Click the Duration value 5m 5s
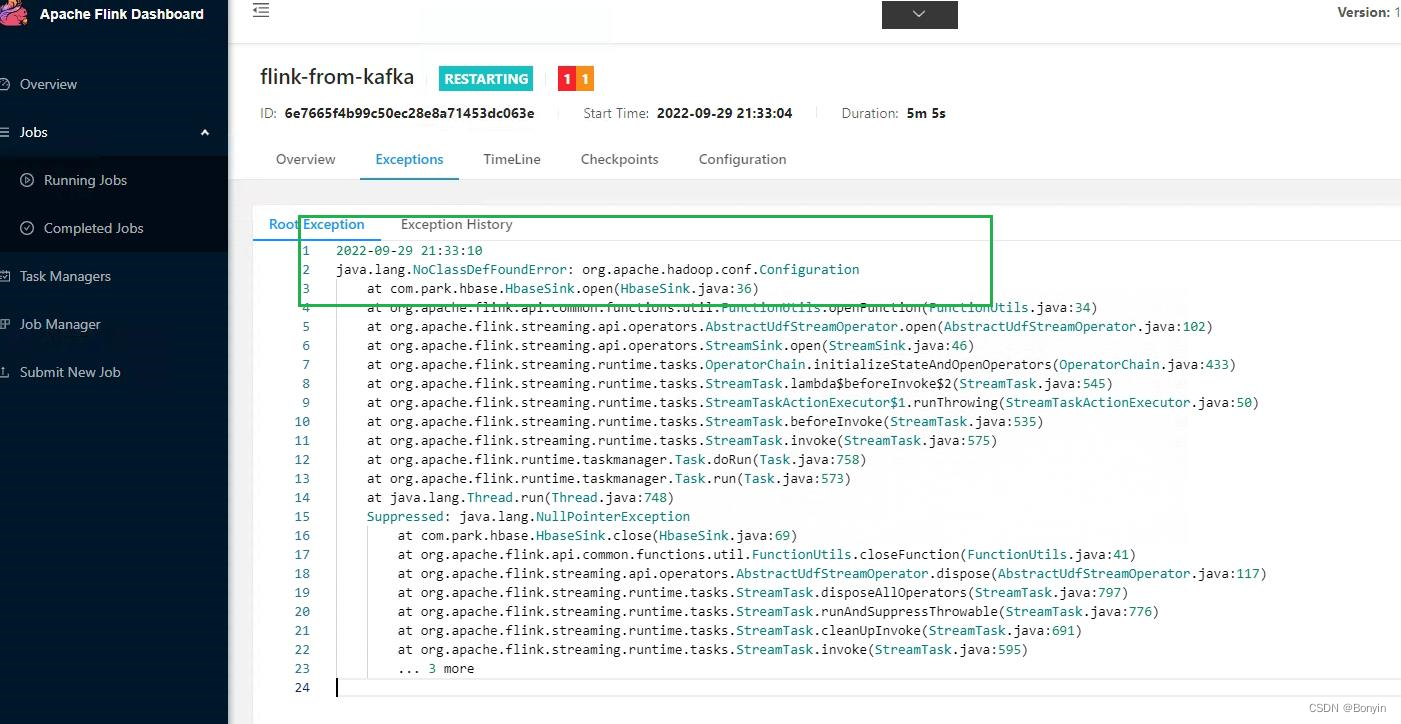This screenshot has height=724, width=1401. [x=926, y=113]
